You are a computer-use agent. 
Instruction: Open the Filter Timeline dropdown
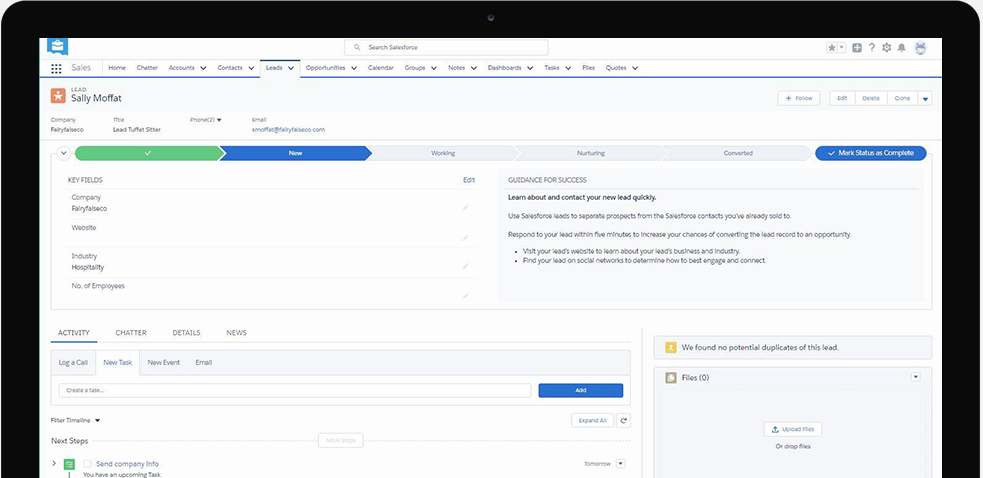click(x=76, y=421)
